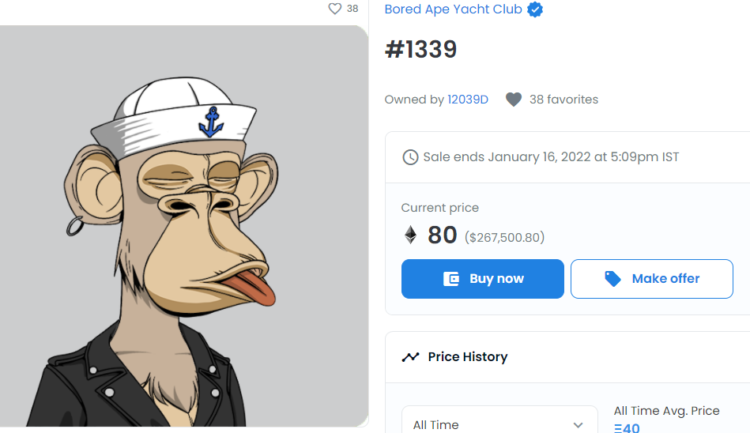Screen dimensions: 750x433
Task: Click the 38 favorites count text
Action: (564, 99)
